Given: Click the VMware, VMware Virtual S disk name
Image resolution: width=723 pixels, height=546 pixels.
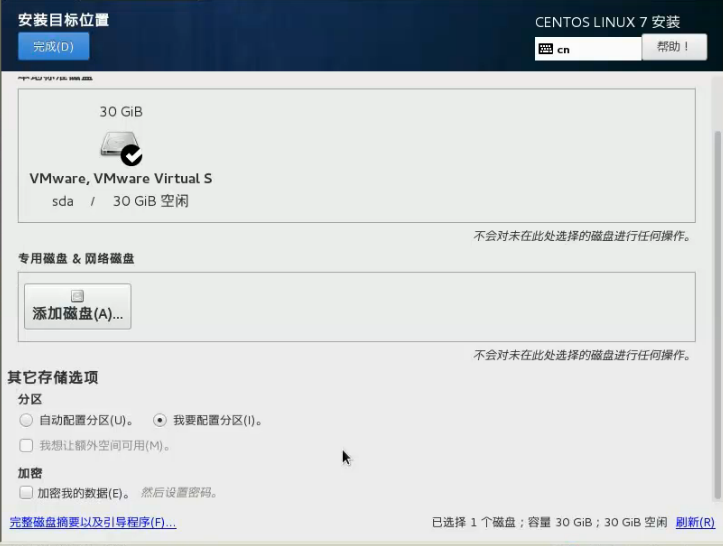Looking at the screenshot, I should 121,178.
